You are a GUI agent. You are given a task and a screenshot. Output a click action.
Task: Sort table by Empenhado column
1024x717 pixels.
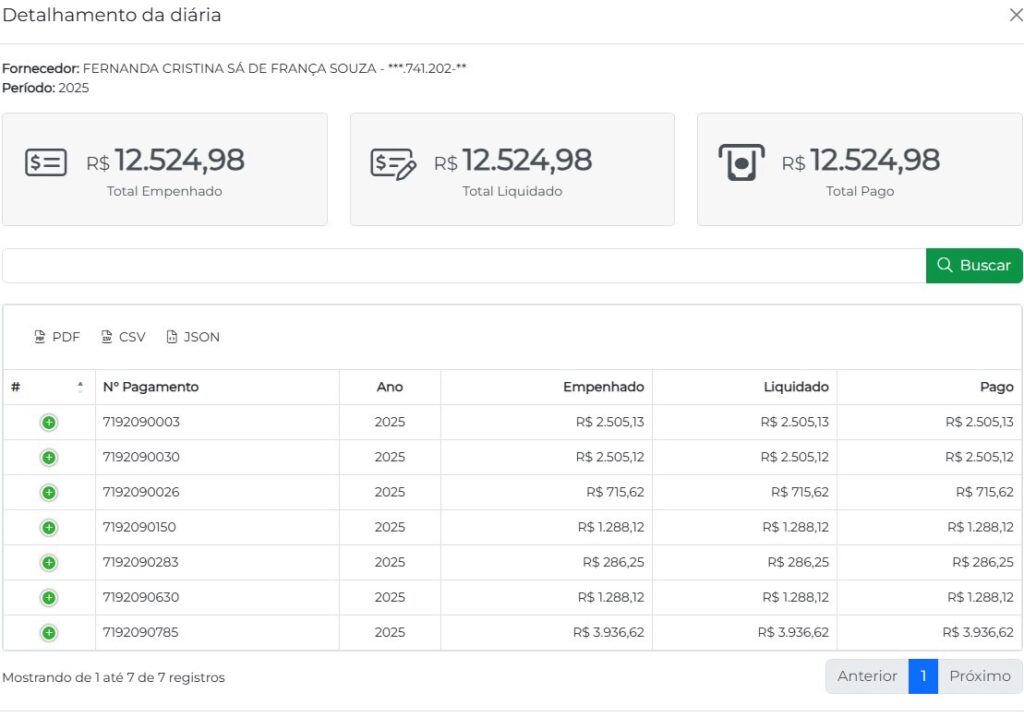603,387
